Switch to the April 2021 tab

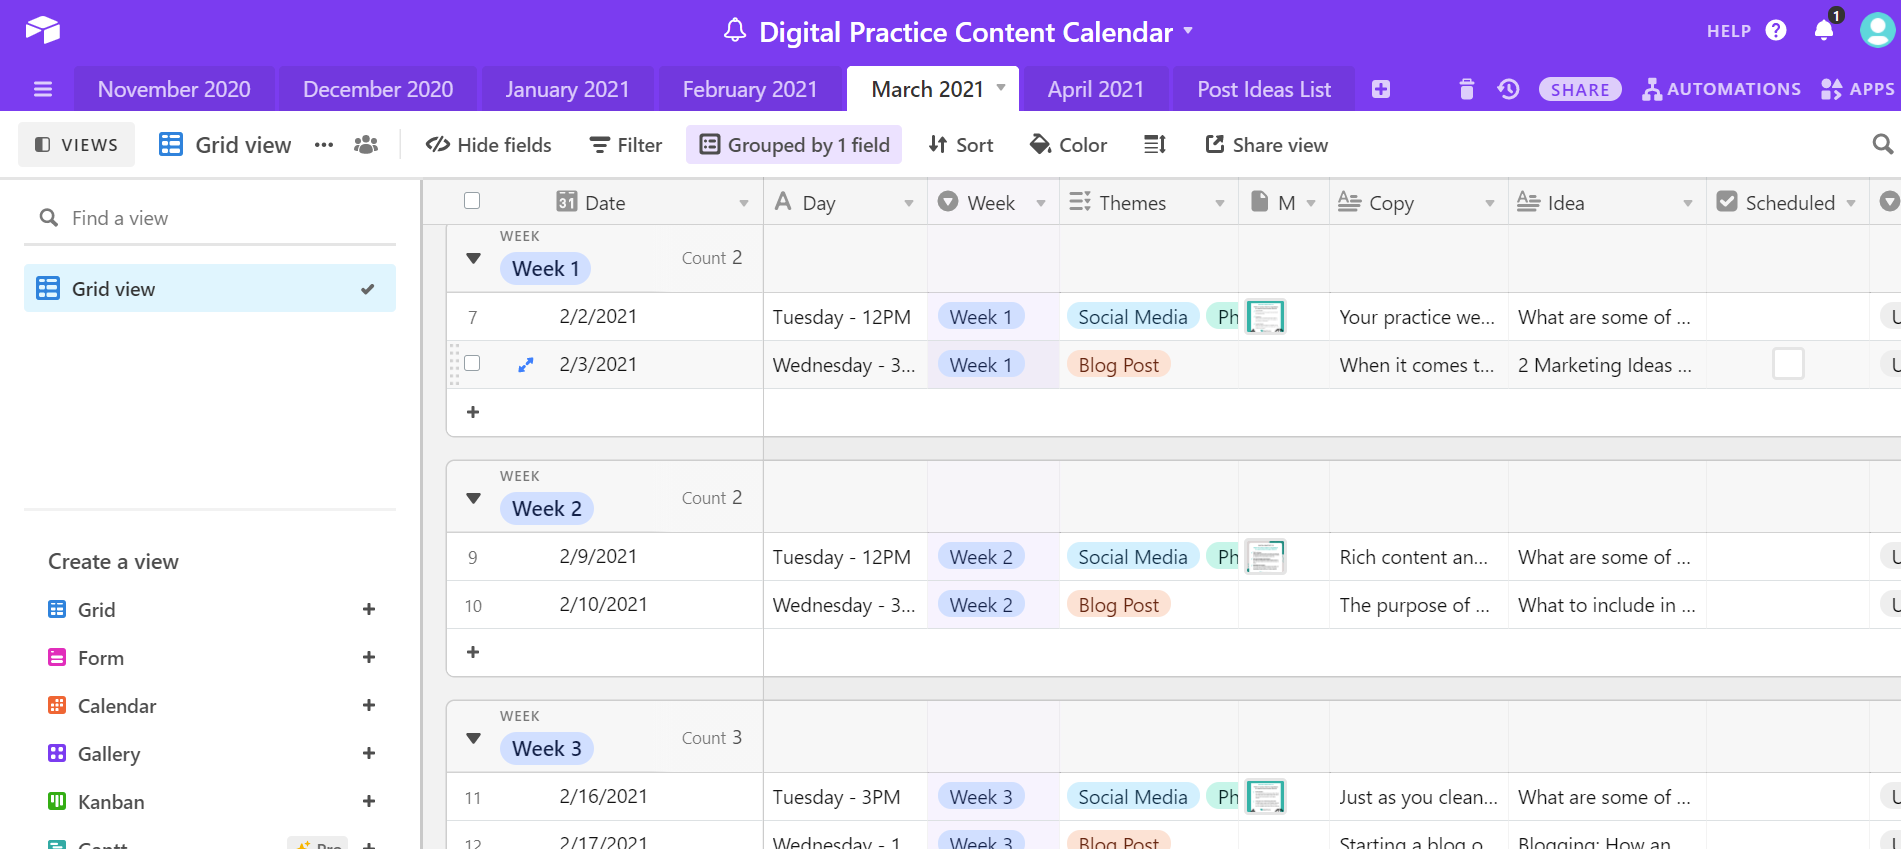[x=1095, y=90]
